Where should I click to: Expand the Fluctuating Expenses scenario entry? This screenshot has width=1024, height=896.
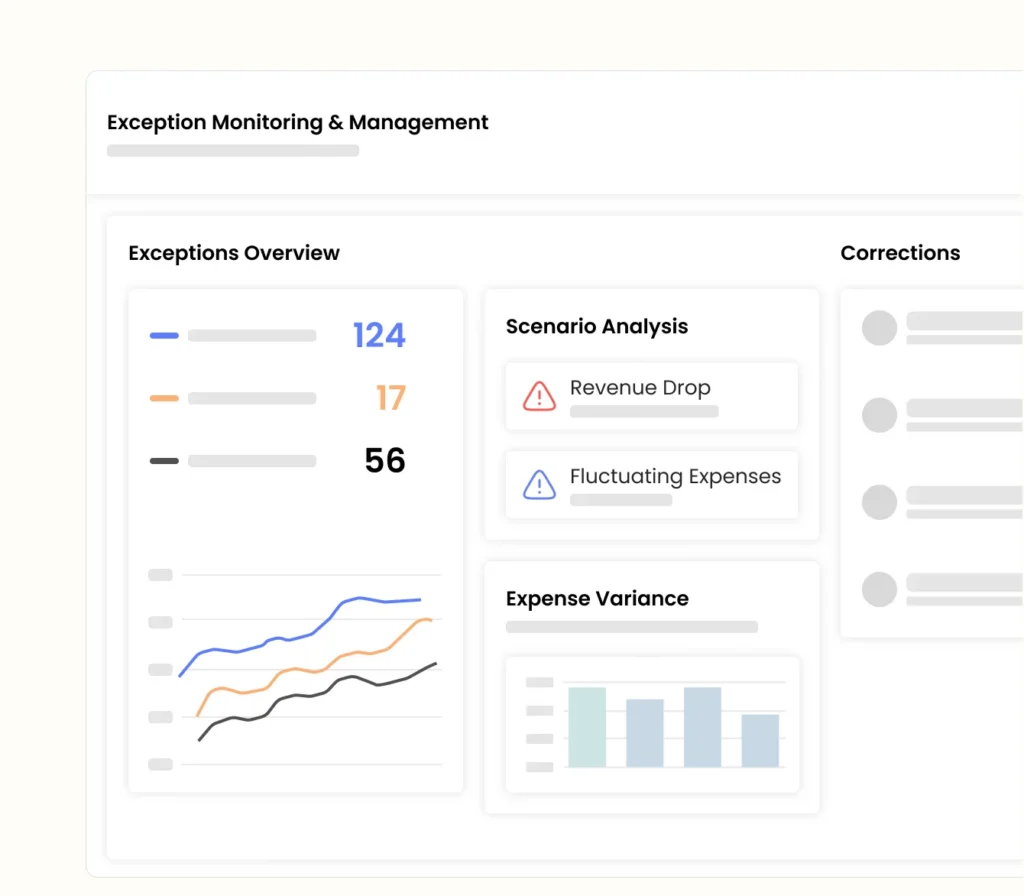point(651,485)
